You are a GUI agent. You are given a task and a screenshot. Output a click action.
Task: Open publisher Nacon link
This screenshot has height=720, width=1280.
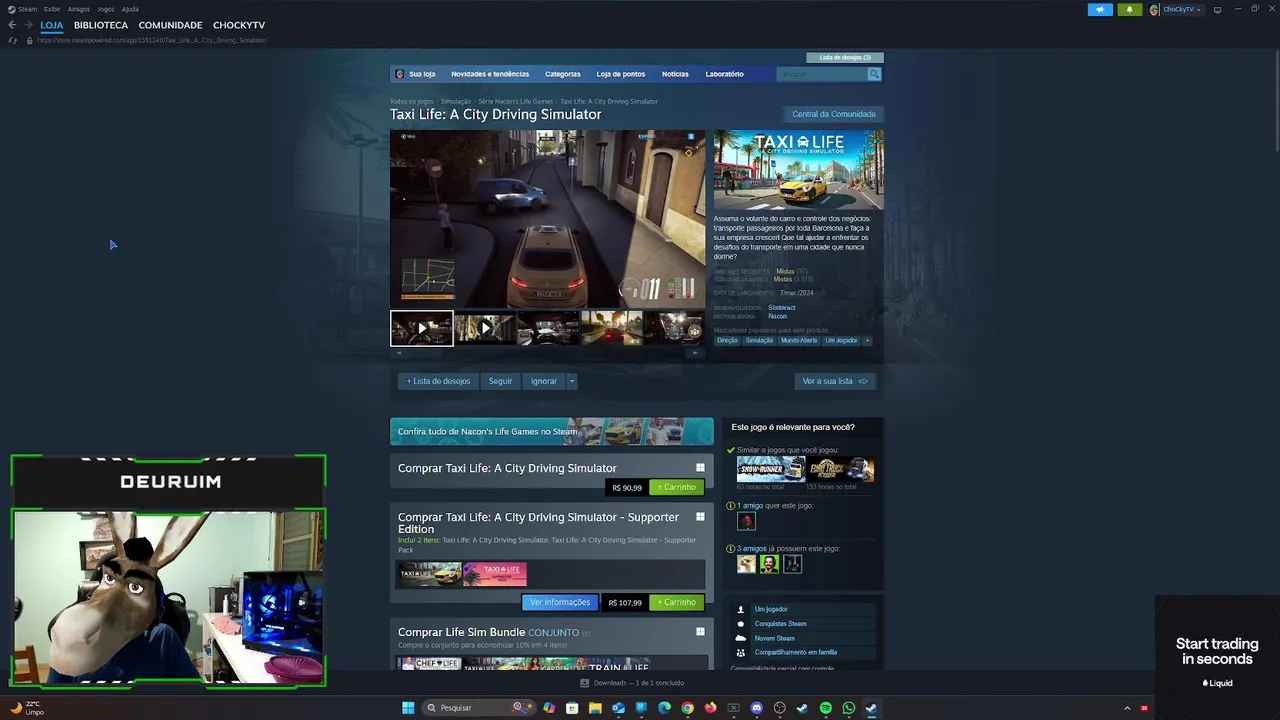(x=777, y=316)
